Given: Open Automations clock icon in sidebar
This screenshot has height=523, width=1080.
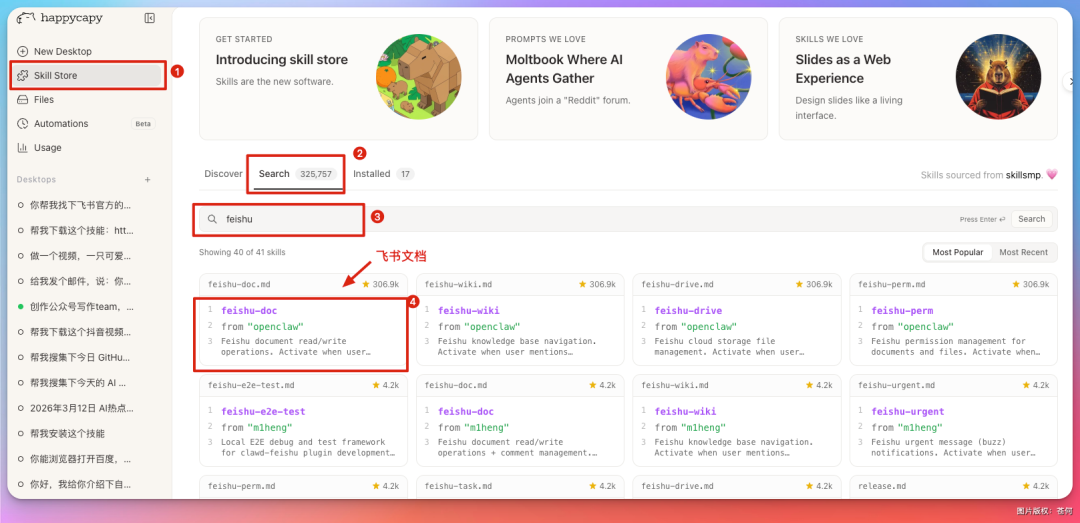Looking at the screenshot, I should click(23, 123).
